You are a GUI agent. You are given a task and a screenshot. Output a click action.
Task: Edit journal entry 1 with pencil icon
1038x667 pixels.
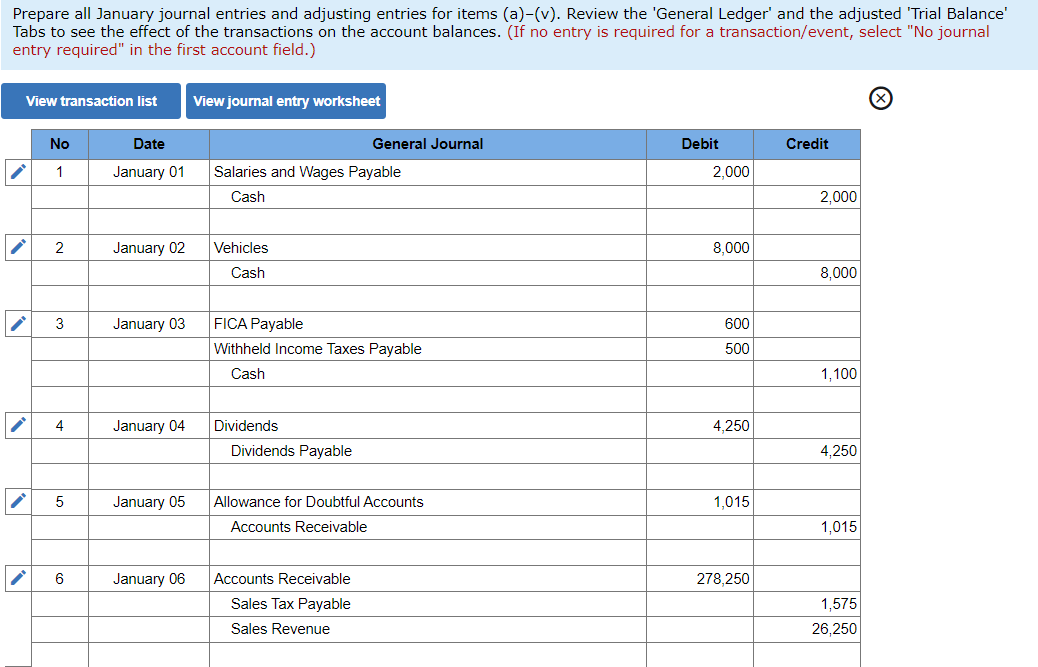tap(18, 172)
